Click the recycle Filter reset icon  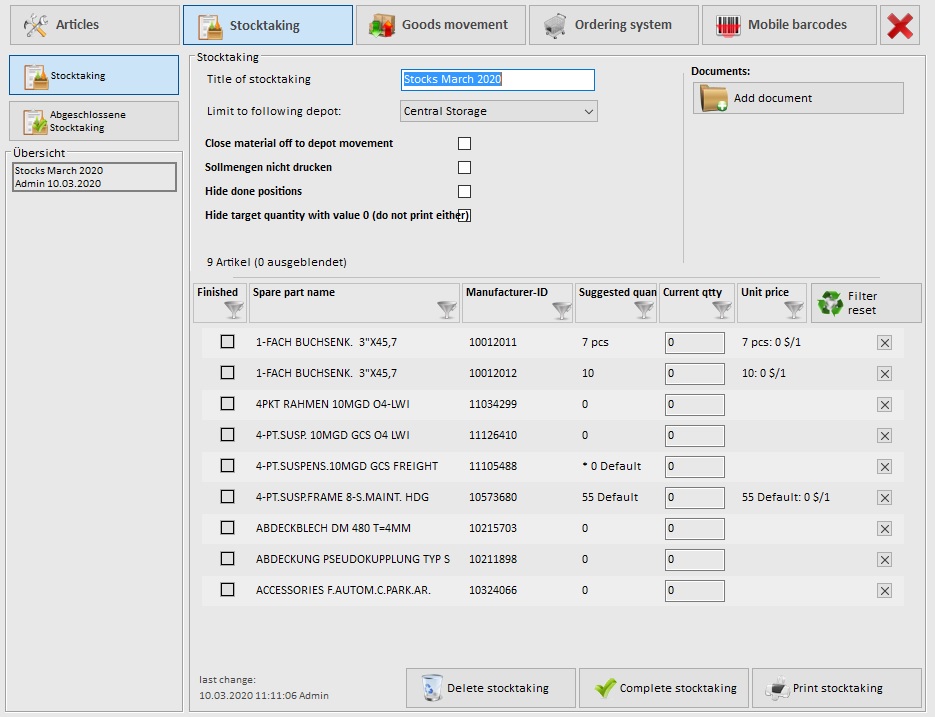click(830, 303)
